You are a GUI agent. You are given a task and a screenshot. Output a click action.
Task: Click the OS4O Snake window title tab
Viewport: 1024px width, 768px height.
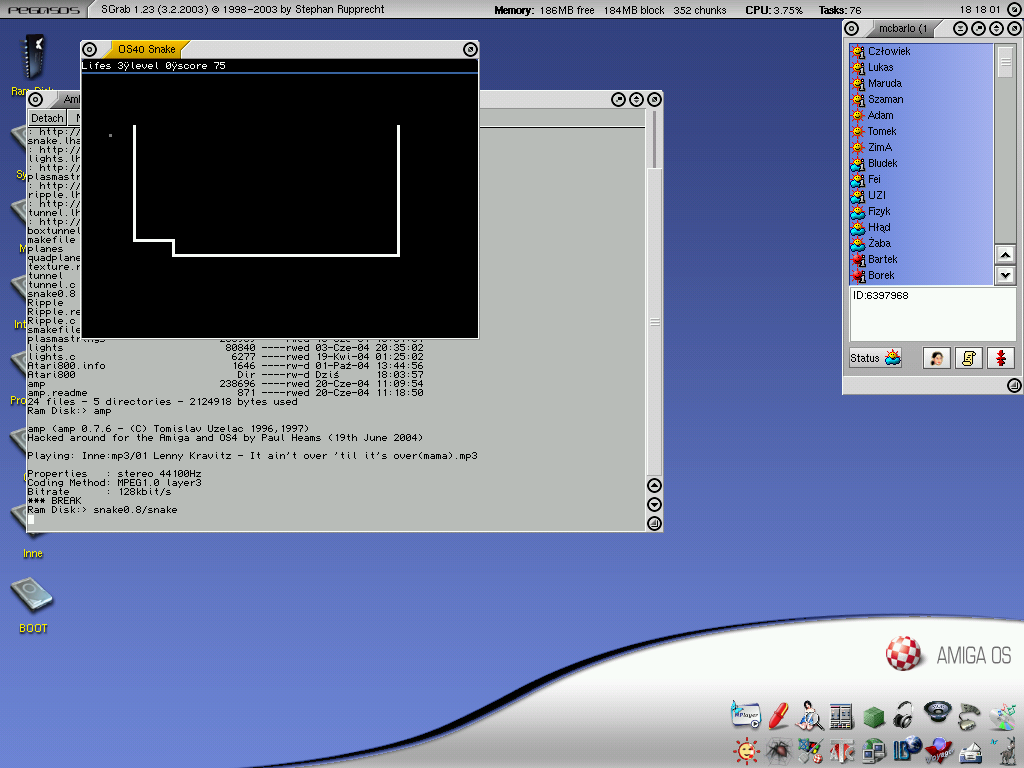147,50
